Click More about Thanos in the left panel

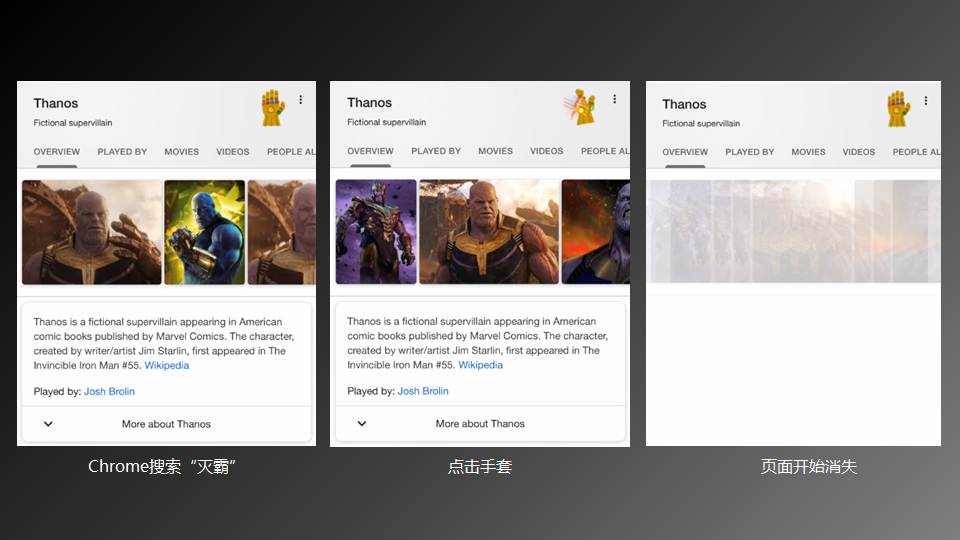click(x=166, y=424)
